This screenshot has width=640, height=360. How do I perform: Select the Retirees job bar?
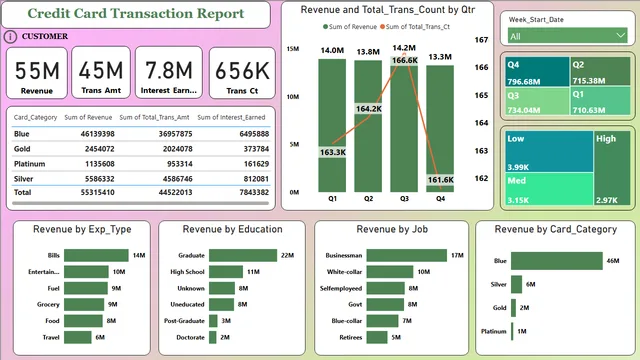[x=377, y=337]
